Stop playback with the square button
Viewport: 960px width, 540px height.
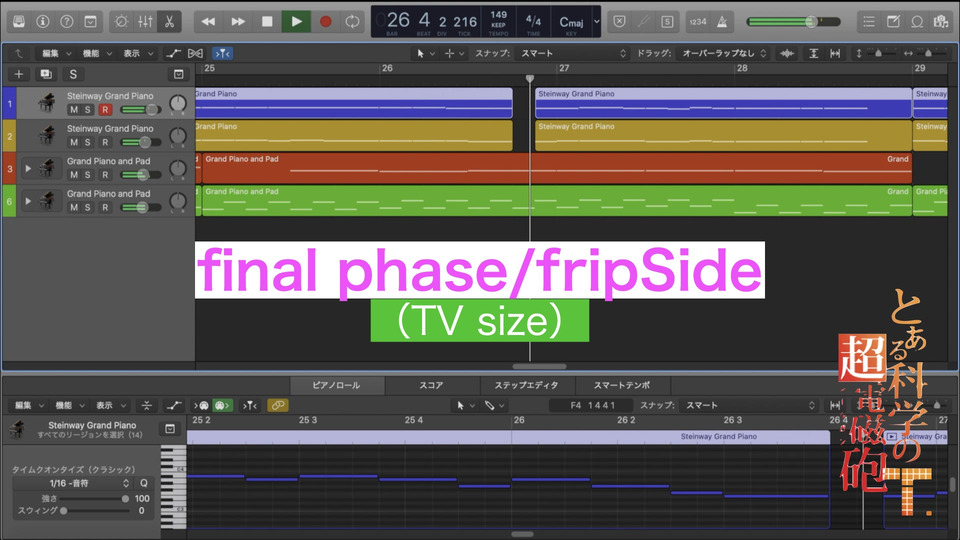click(x=267, y=21)
